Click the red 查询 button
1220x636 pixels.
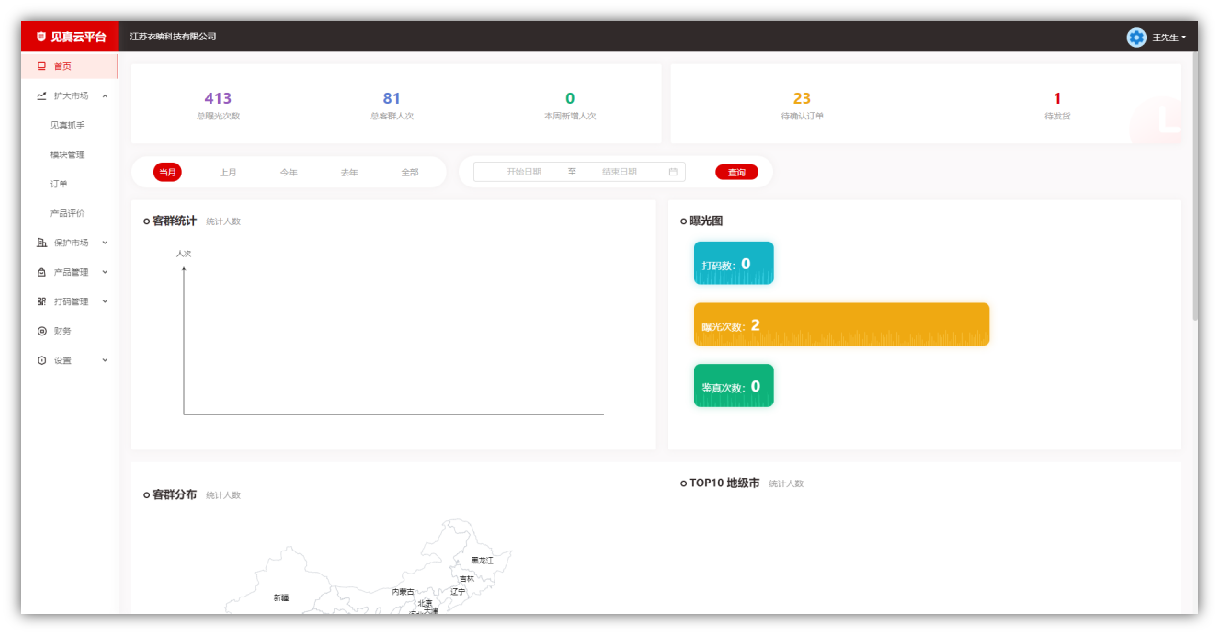736,172
